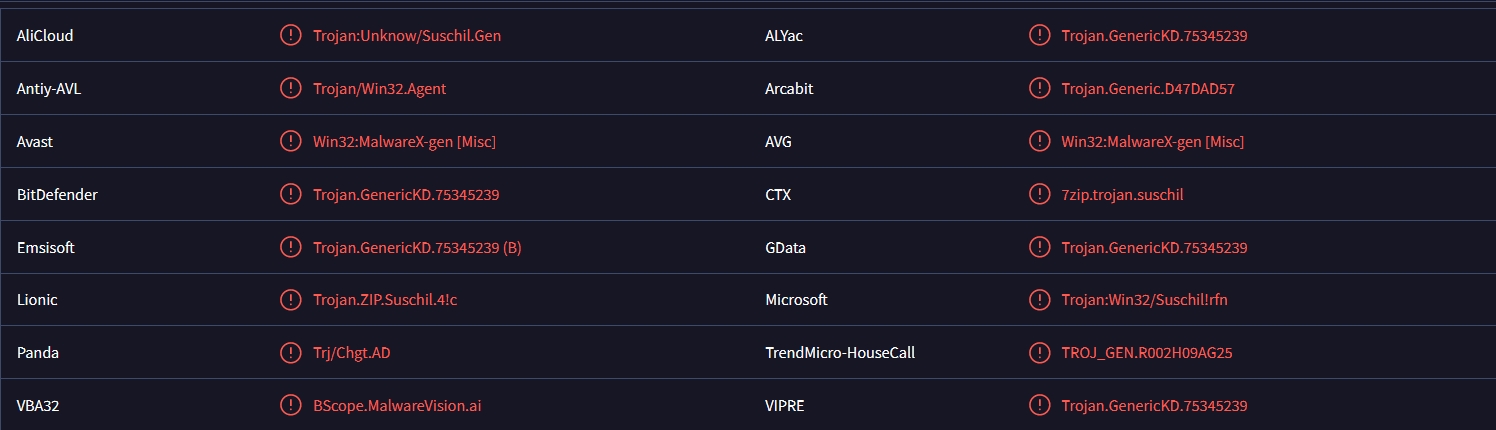The height and width of the screenshot is (430, 1496).
Task: Click the alert icon beside Emsisoft detection
Action: click(290, 248)
